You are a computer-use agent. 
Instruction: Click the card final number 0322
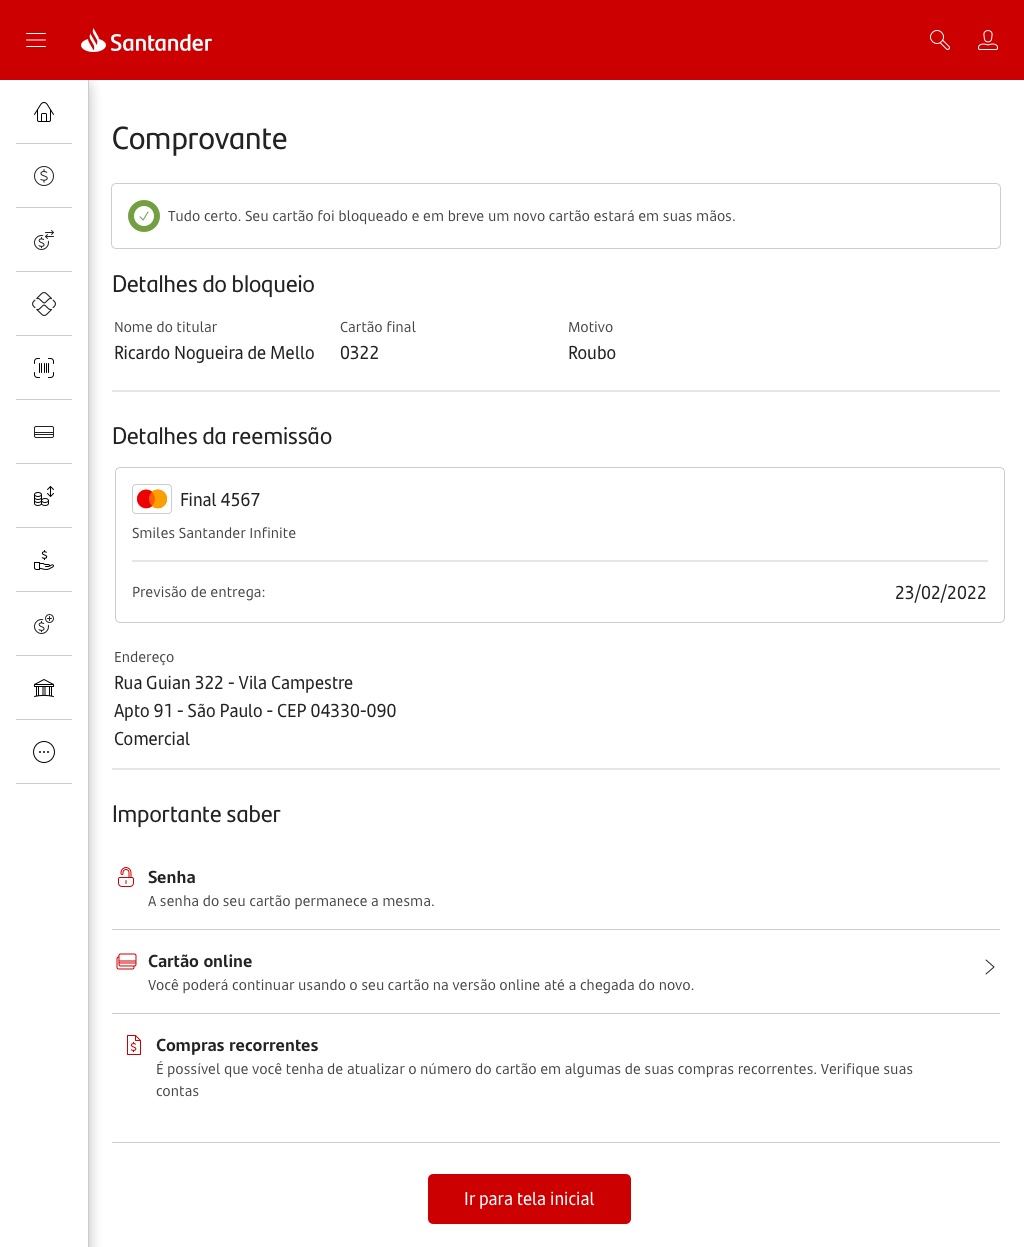(359, 353)
